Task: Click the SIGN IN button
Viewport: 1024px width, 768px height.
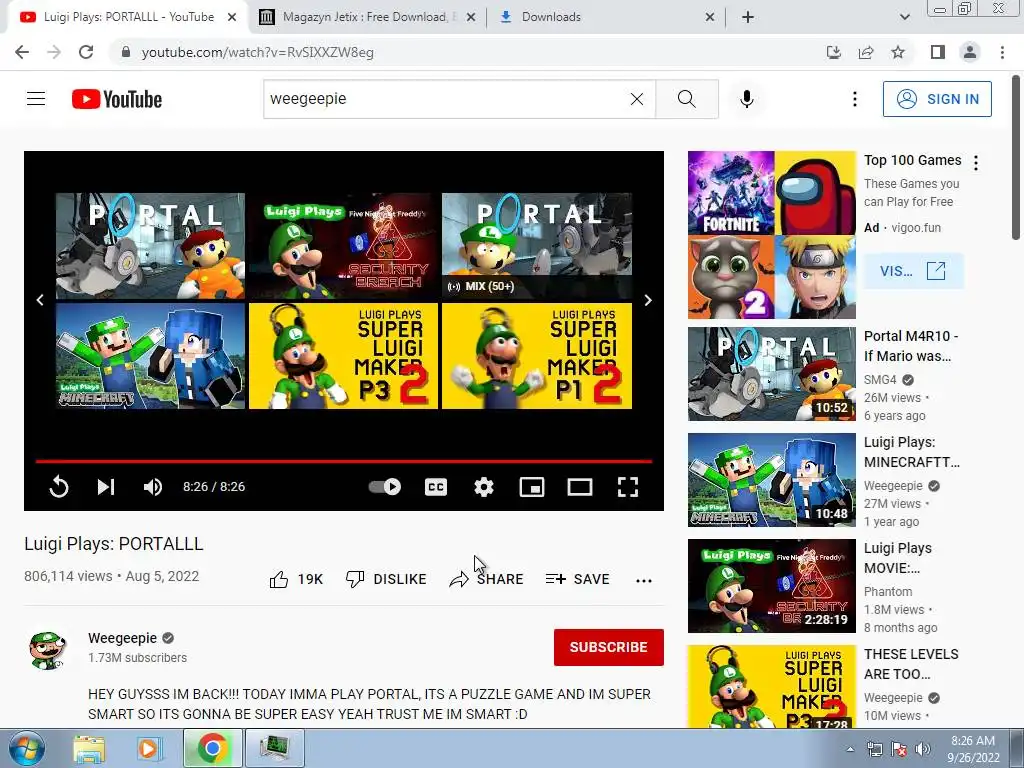Action: pyautogui.click(x=937, y=99)
